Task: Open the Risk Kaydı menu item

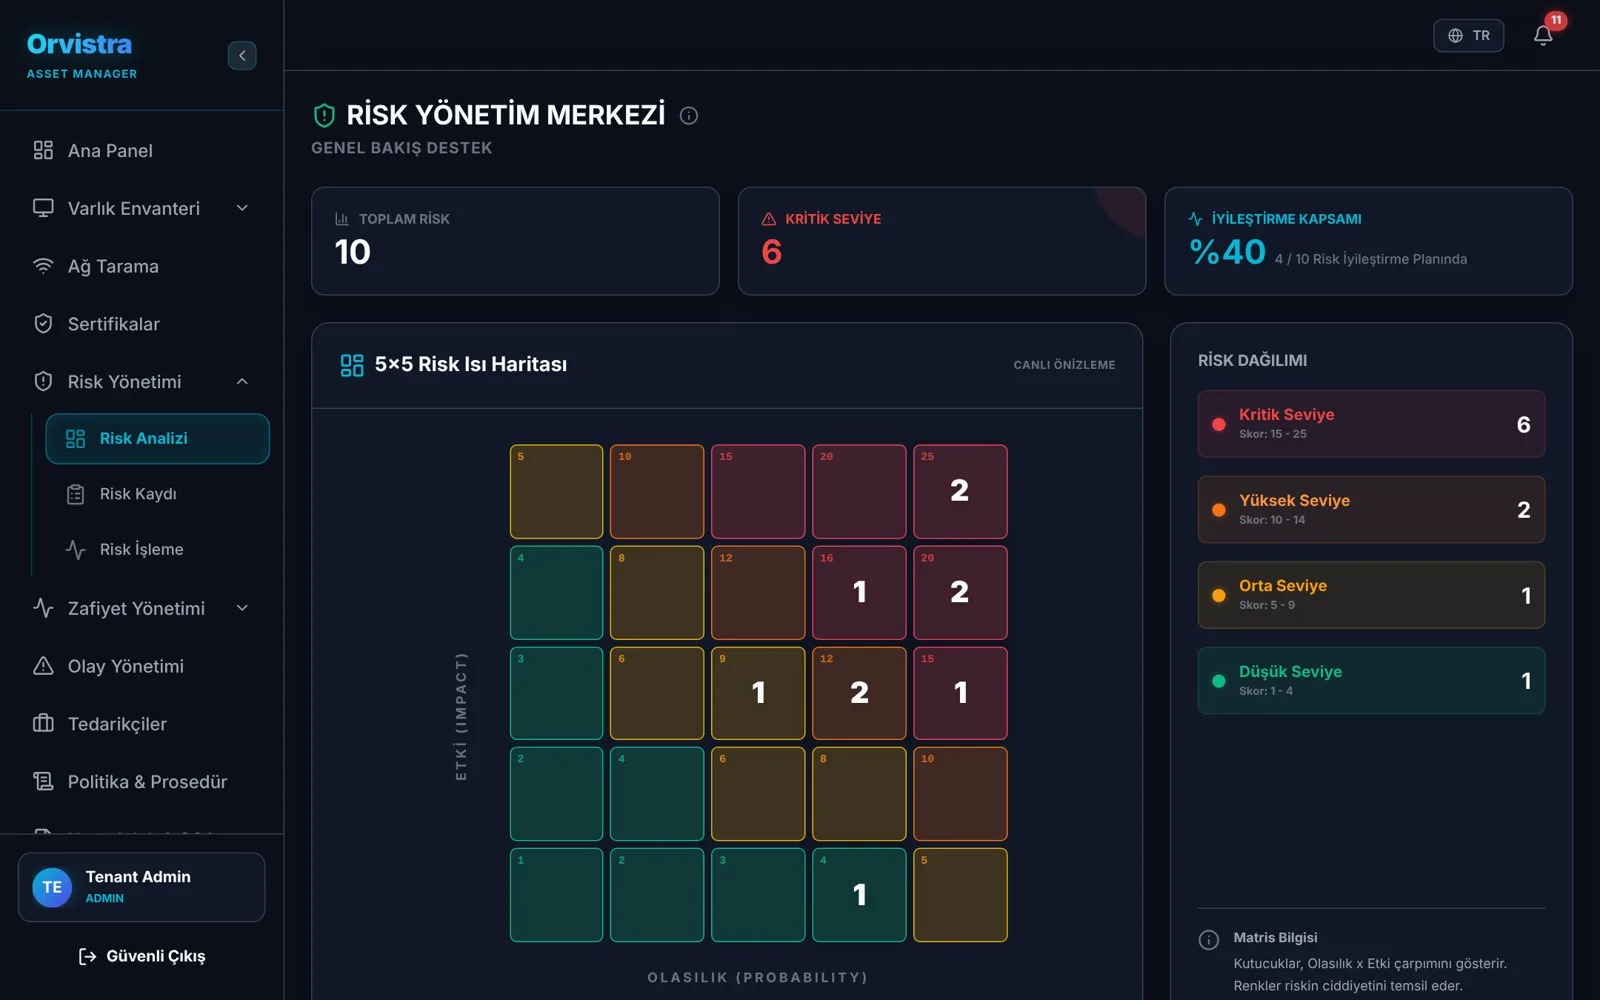Action: pos(158,494)
